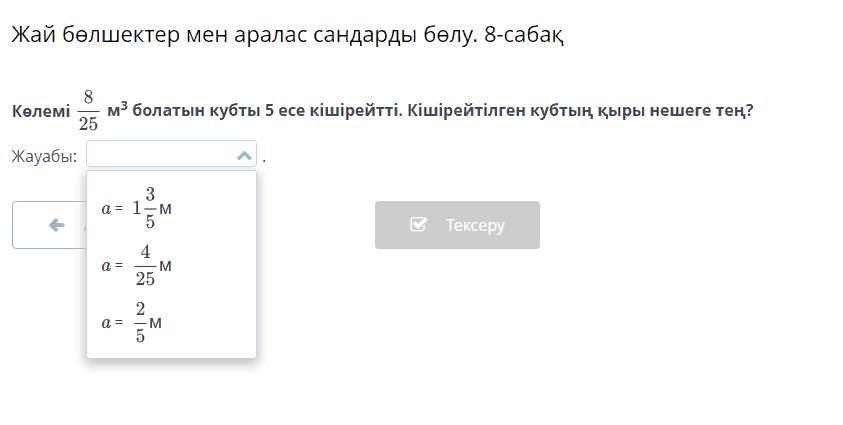Image resolution: width=843 pixels, height=425 pixels.
Task: Click the fraction 8/25 in the question
Action: (88, 111)
